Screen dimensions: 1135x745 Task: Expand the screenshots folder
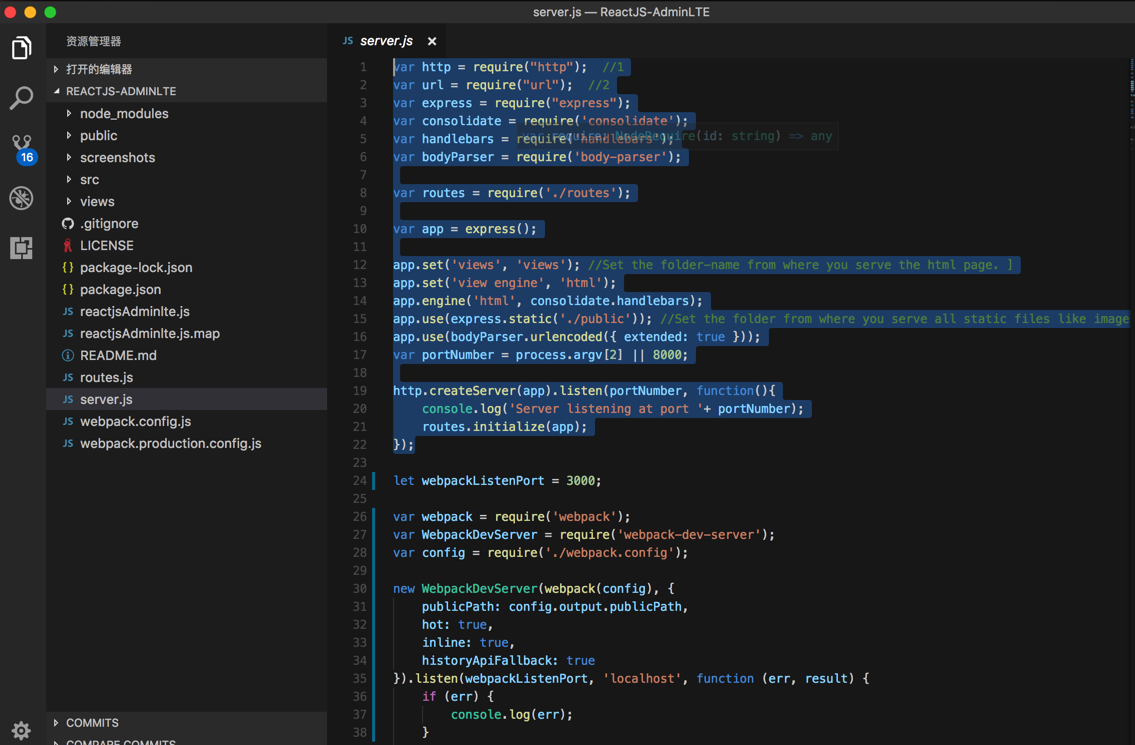117,158
